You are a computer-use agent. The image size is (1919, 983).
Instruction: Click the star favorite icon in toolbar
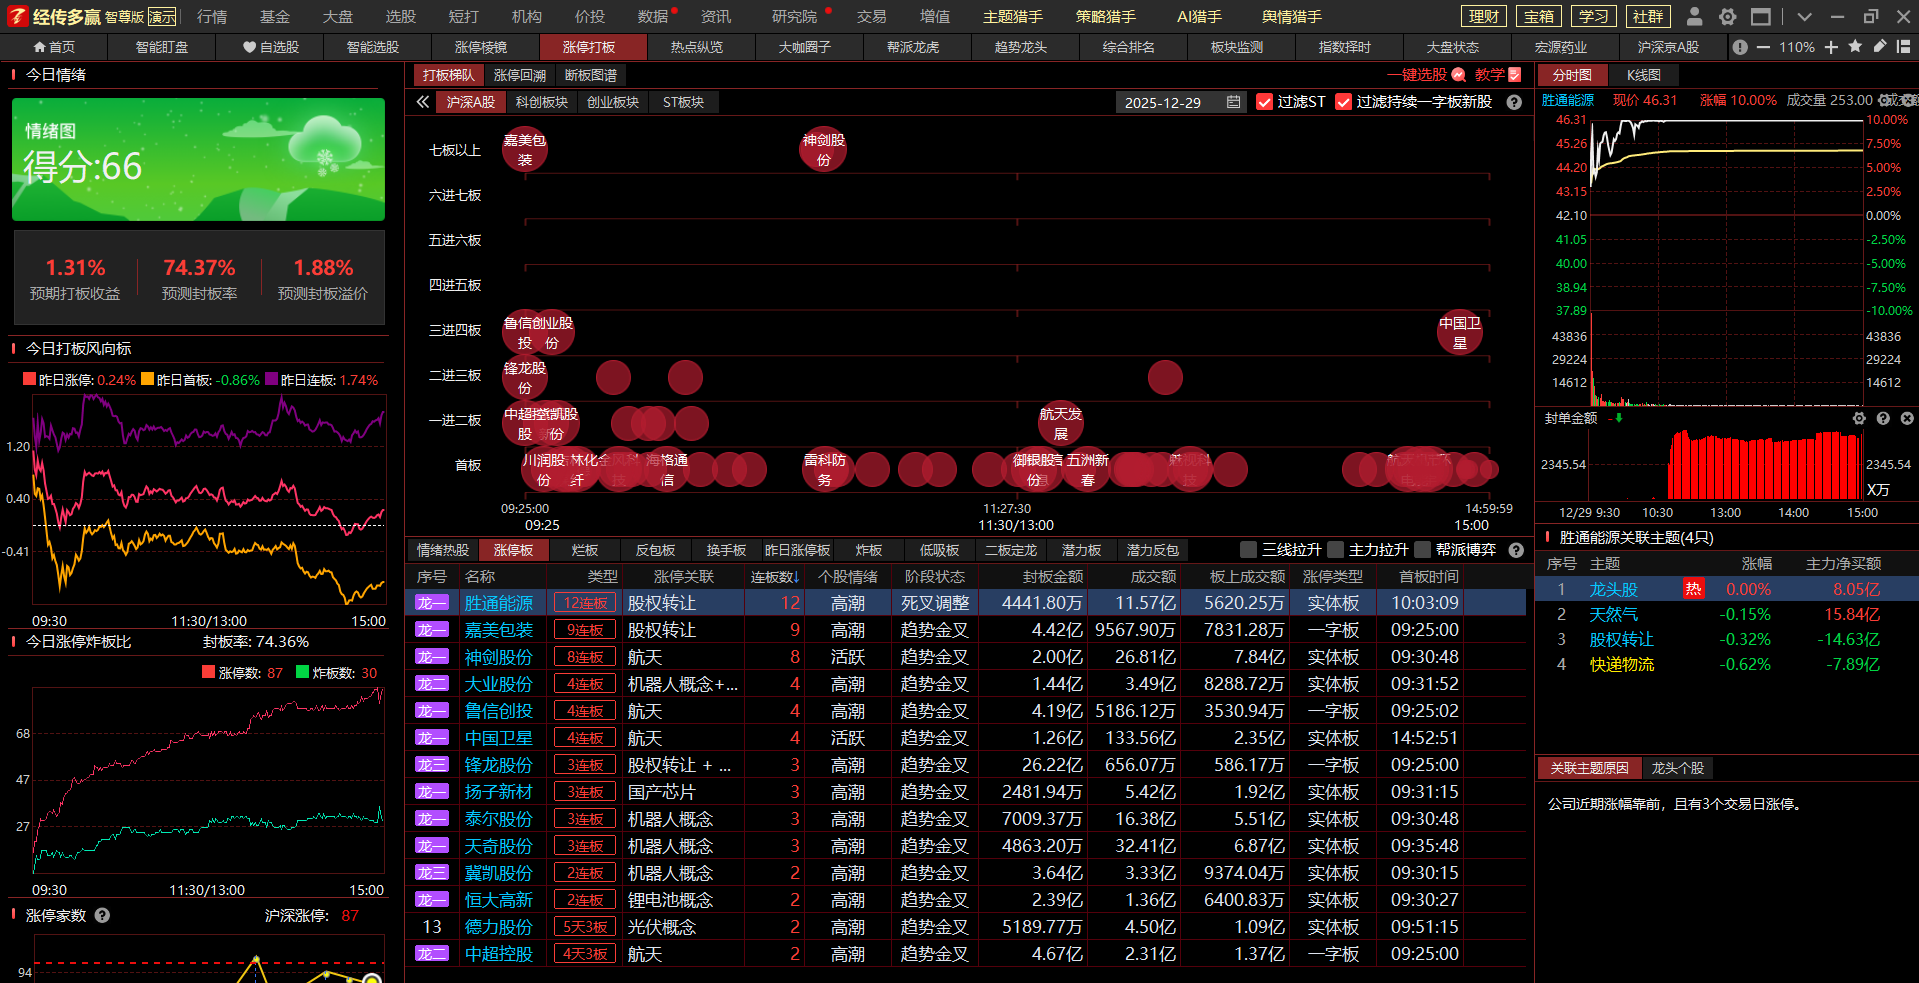pos(1855,47)
